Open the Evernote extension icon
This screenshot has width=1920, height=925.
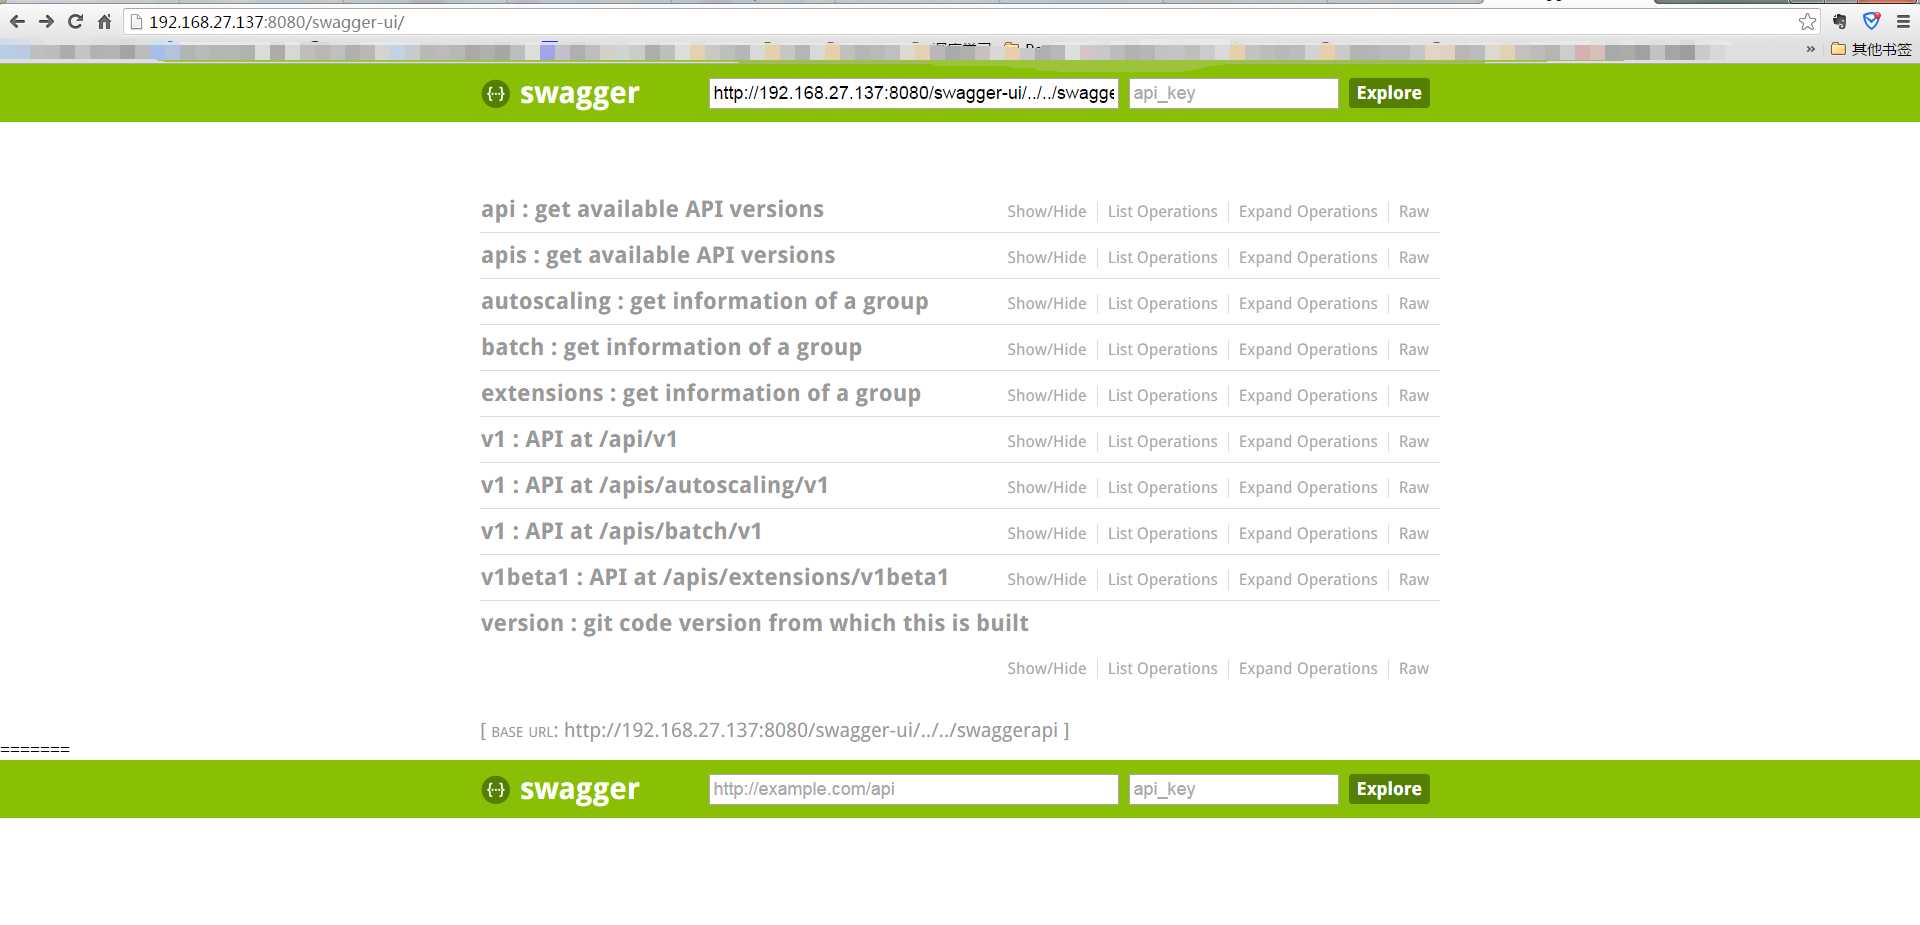(1839, 21)
